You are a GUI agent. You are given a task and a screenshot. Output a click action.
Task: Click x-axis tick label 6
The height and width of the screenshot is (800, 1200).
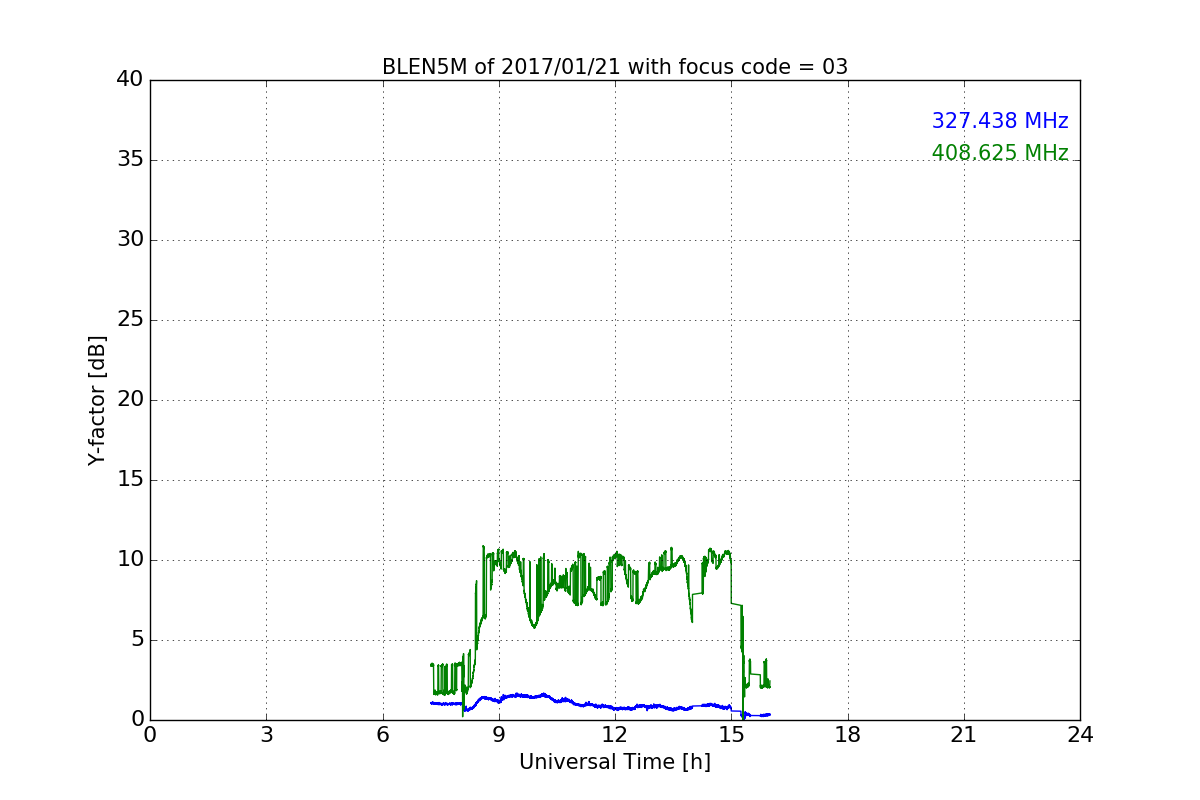click(x=382, y=735)
